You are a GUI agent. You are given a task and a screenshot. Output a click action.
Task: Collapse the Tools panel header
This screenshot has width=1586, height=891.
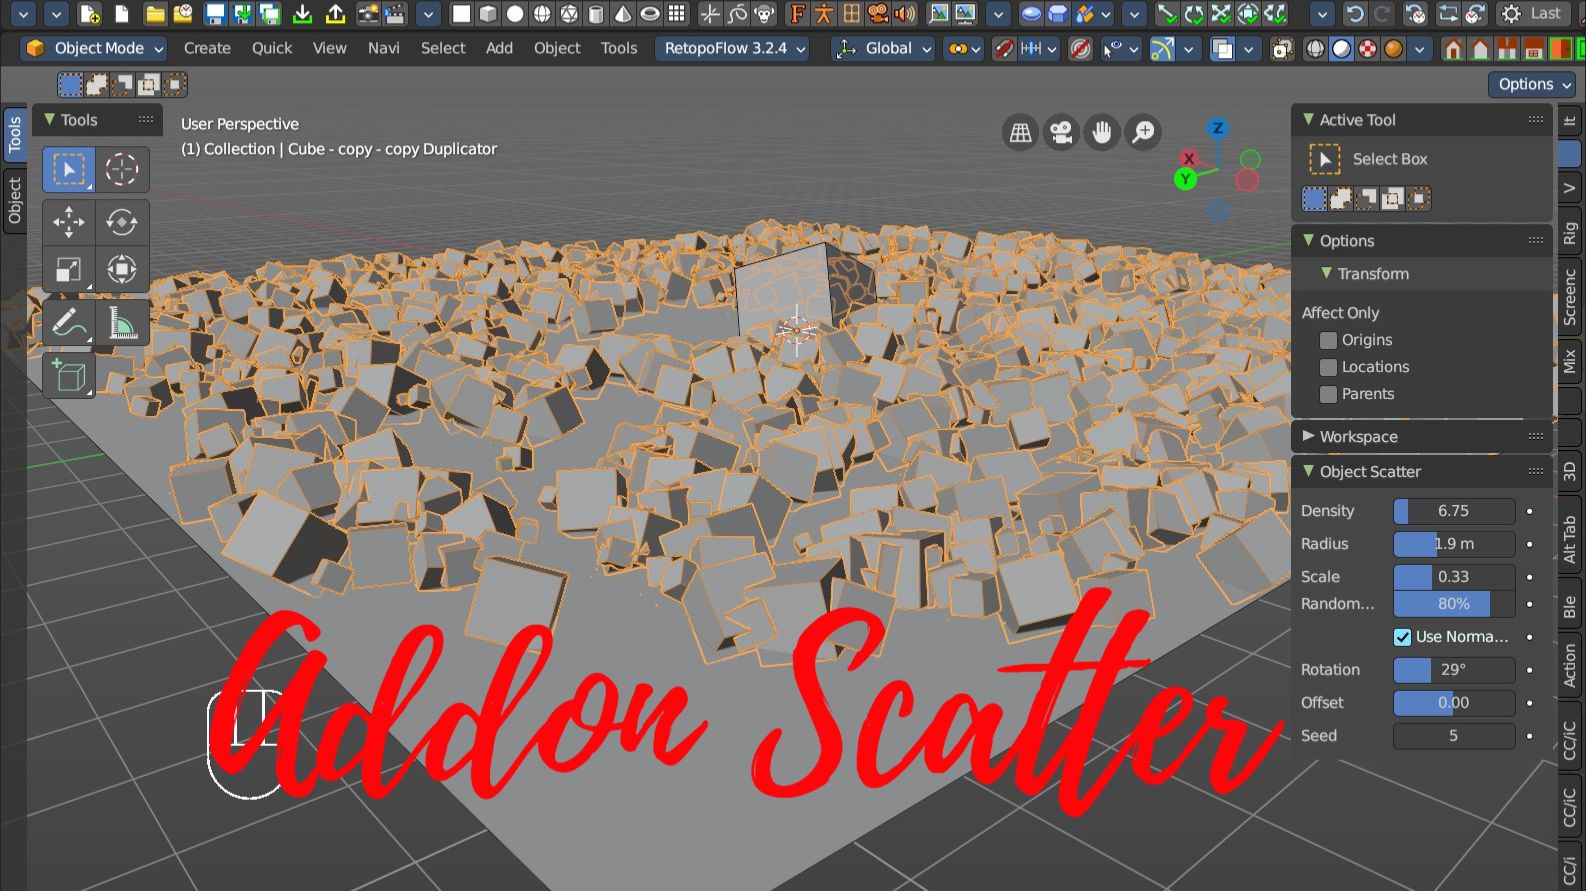49,119
